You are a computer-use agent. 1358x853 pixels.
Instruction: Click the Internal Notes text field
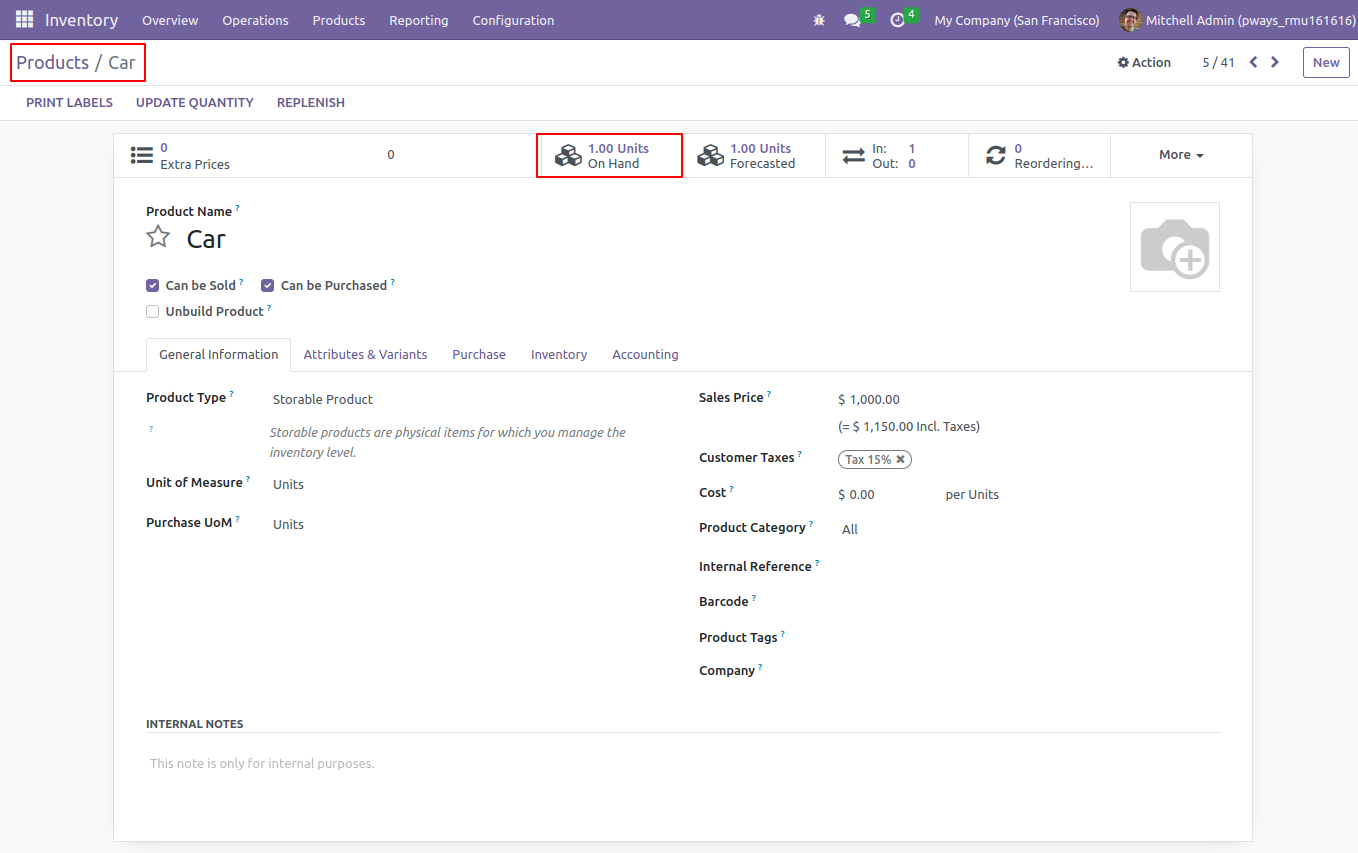(x=682, y=764)
